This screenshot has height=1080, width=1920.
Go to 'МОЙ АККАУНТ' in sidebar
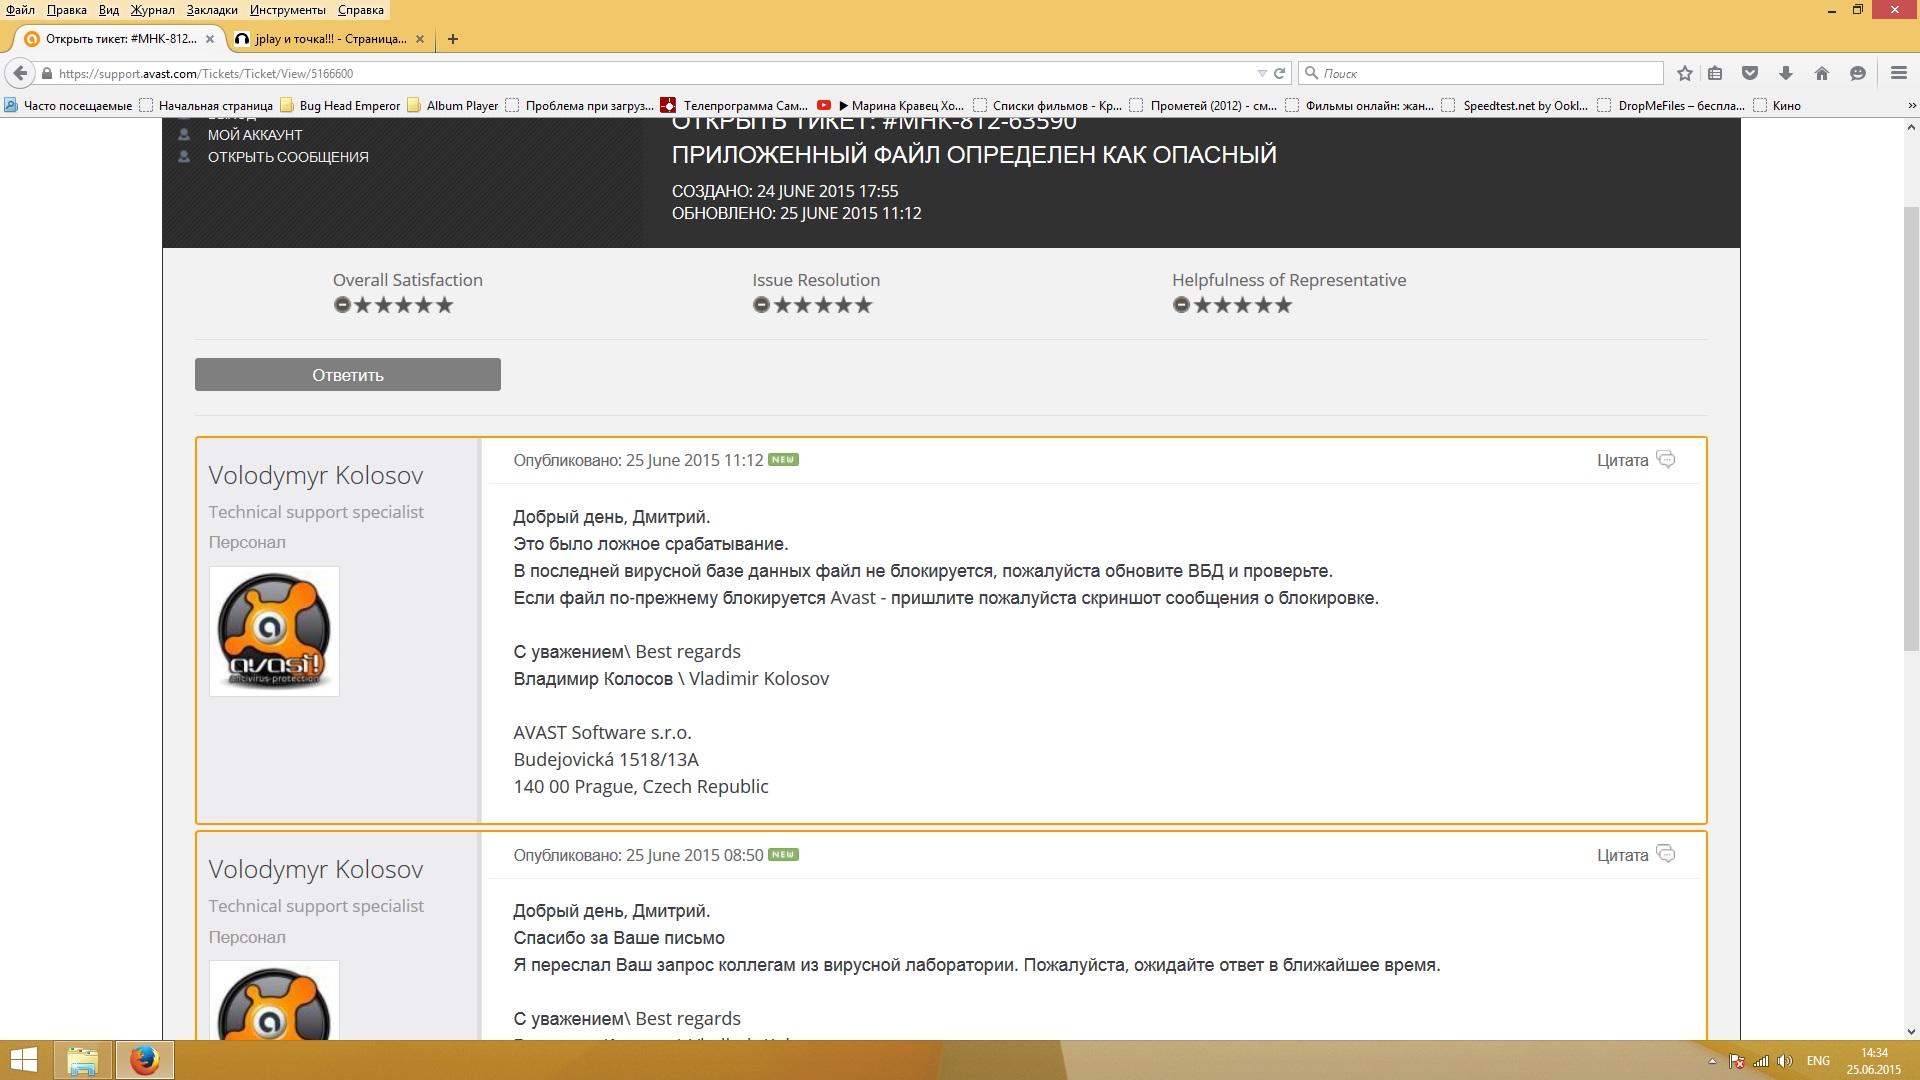tap(255, 135)
